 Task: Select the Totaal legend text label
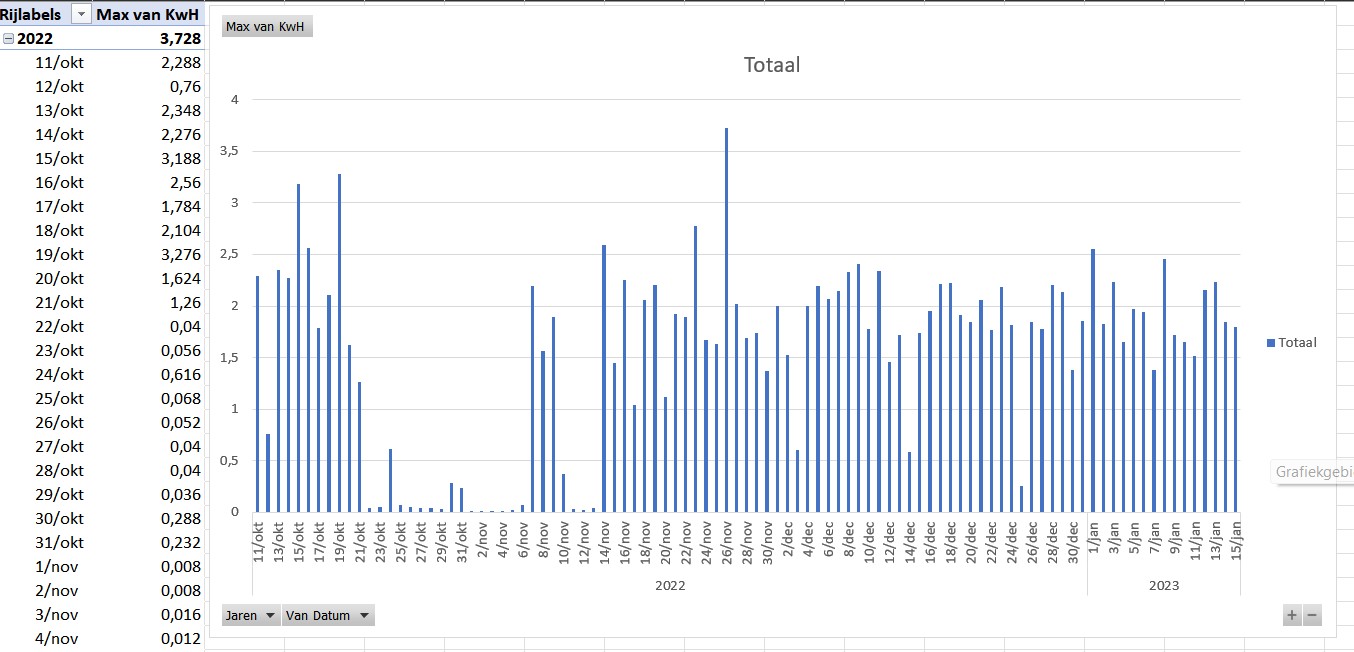point(1298,343)
